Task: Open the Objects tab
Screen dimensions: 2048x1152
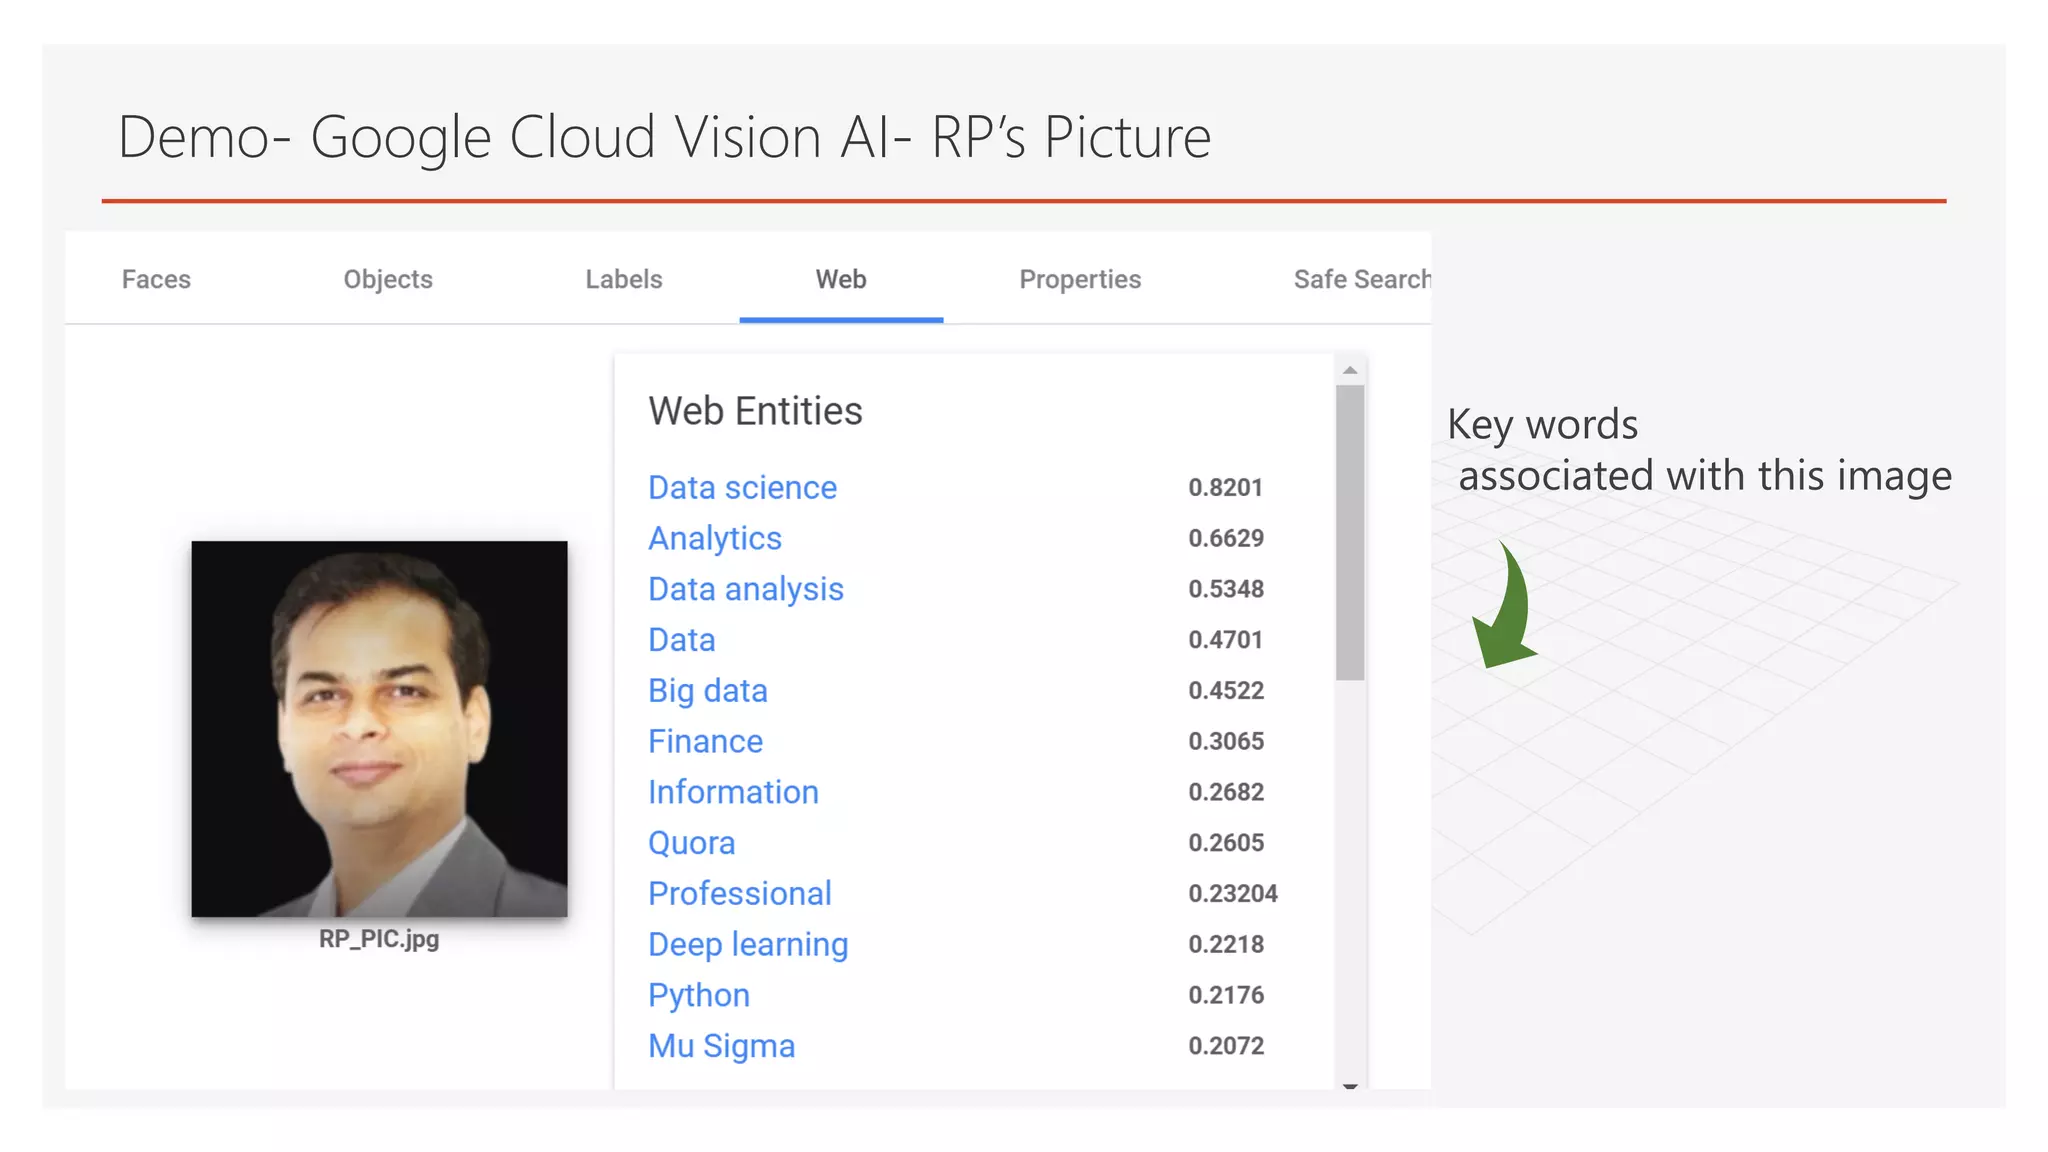Action: tap(388, 279)
